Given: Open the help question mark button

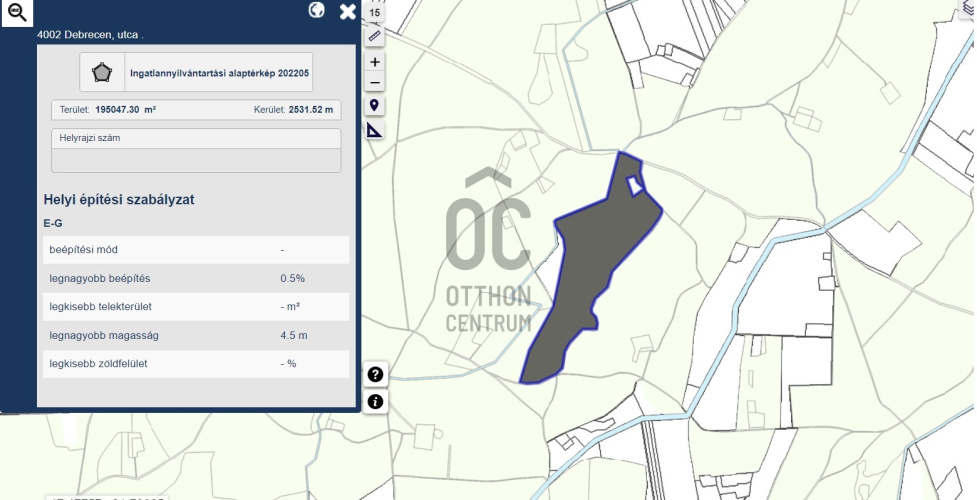Looking at the screenshot, I should pos(376,375).
